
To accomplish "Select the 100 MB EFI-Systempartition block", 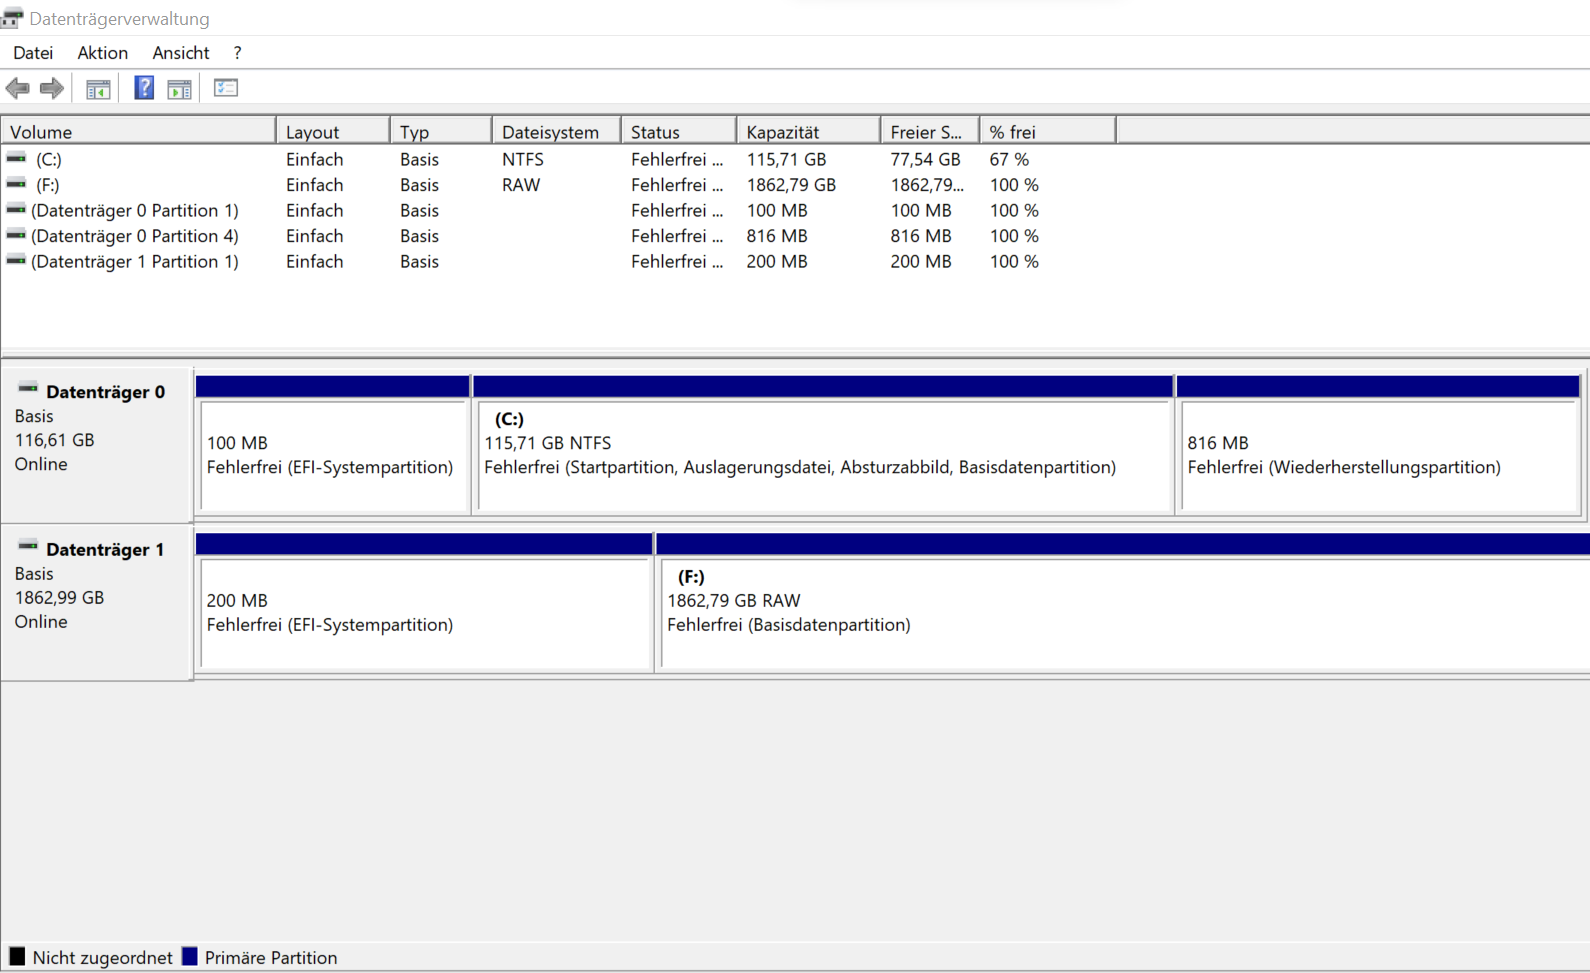I will [x=334, y=456].
